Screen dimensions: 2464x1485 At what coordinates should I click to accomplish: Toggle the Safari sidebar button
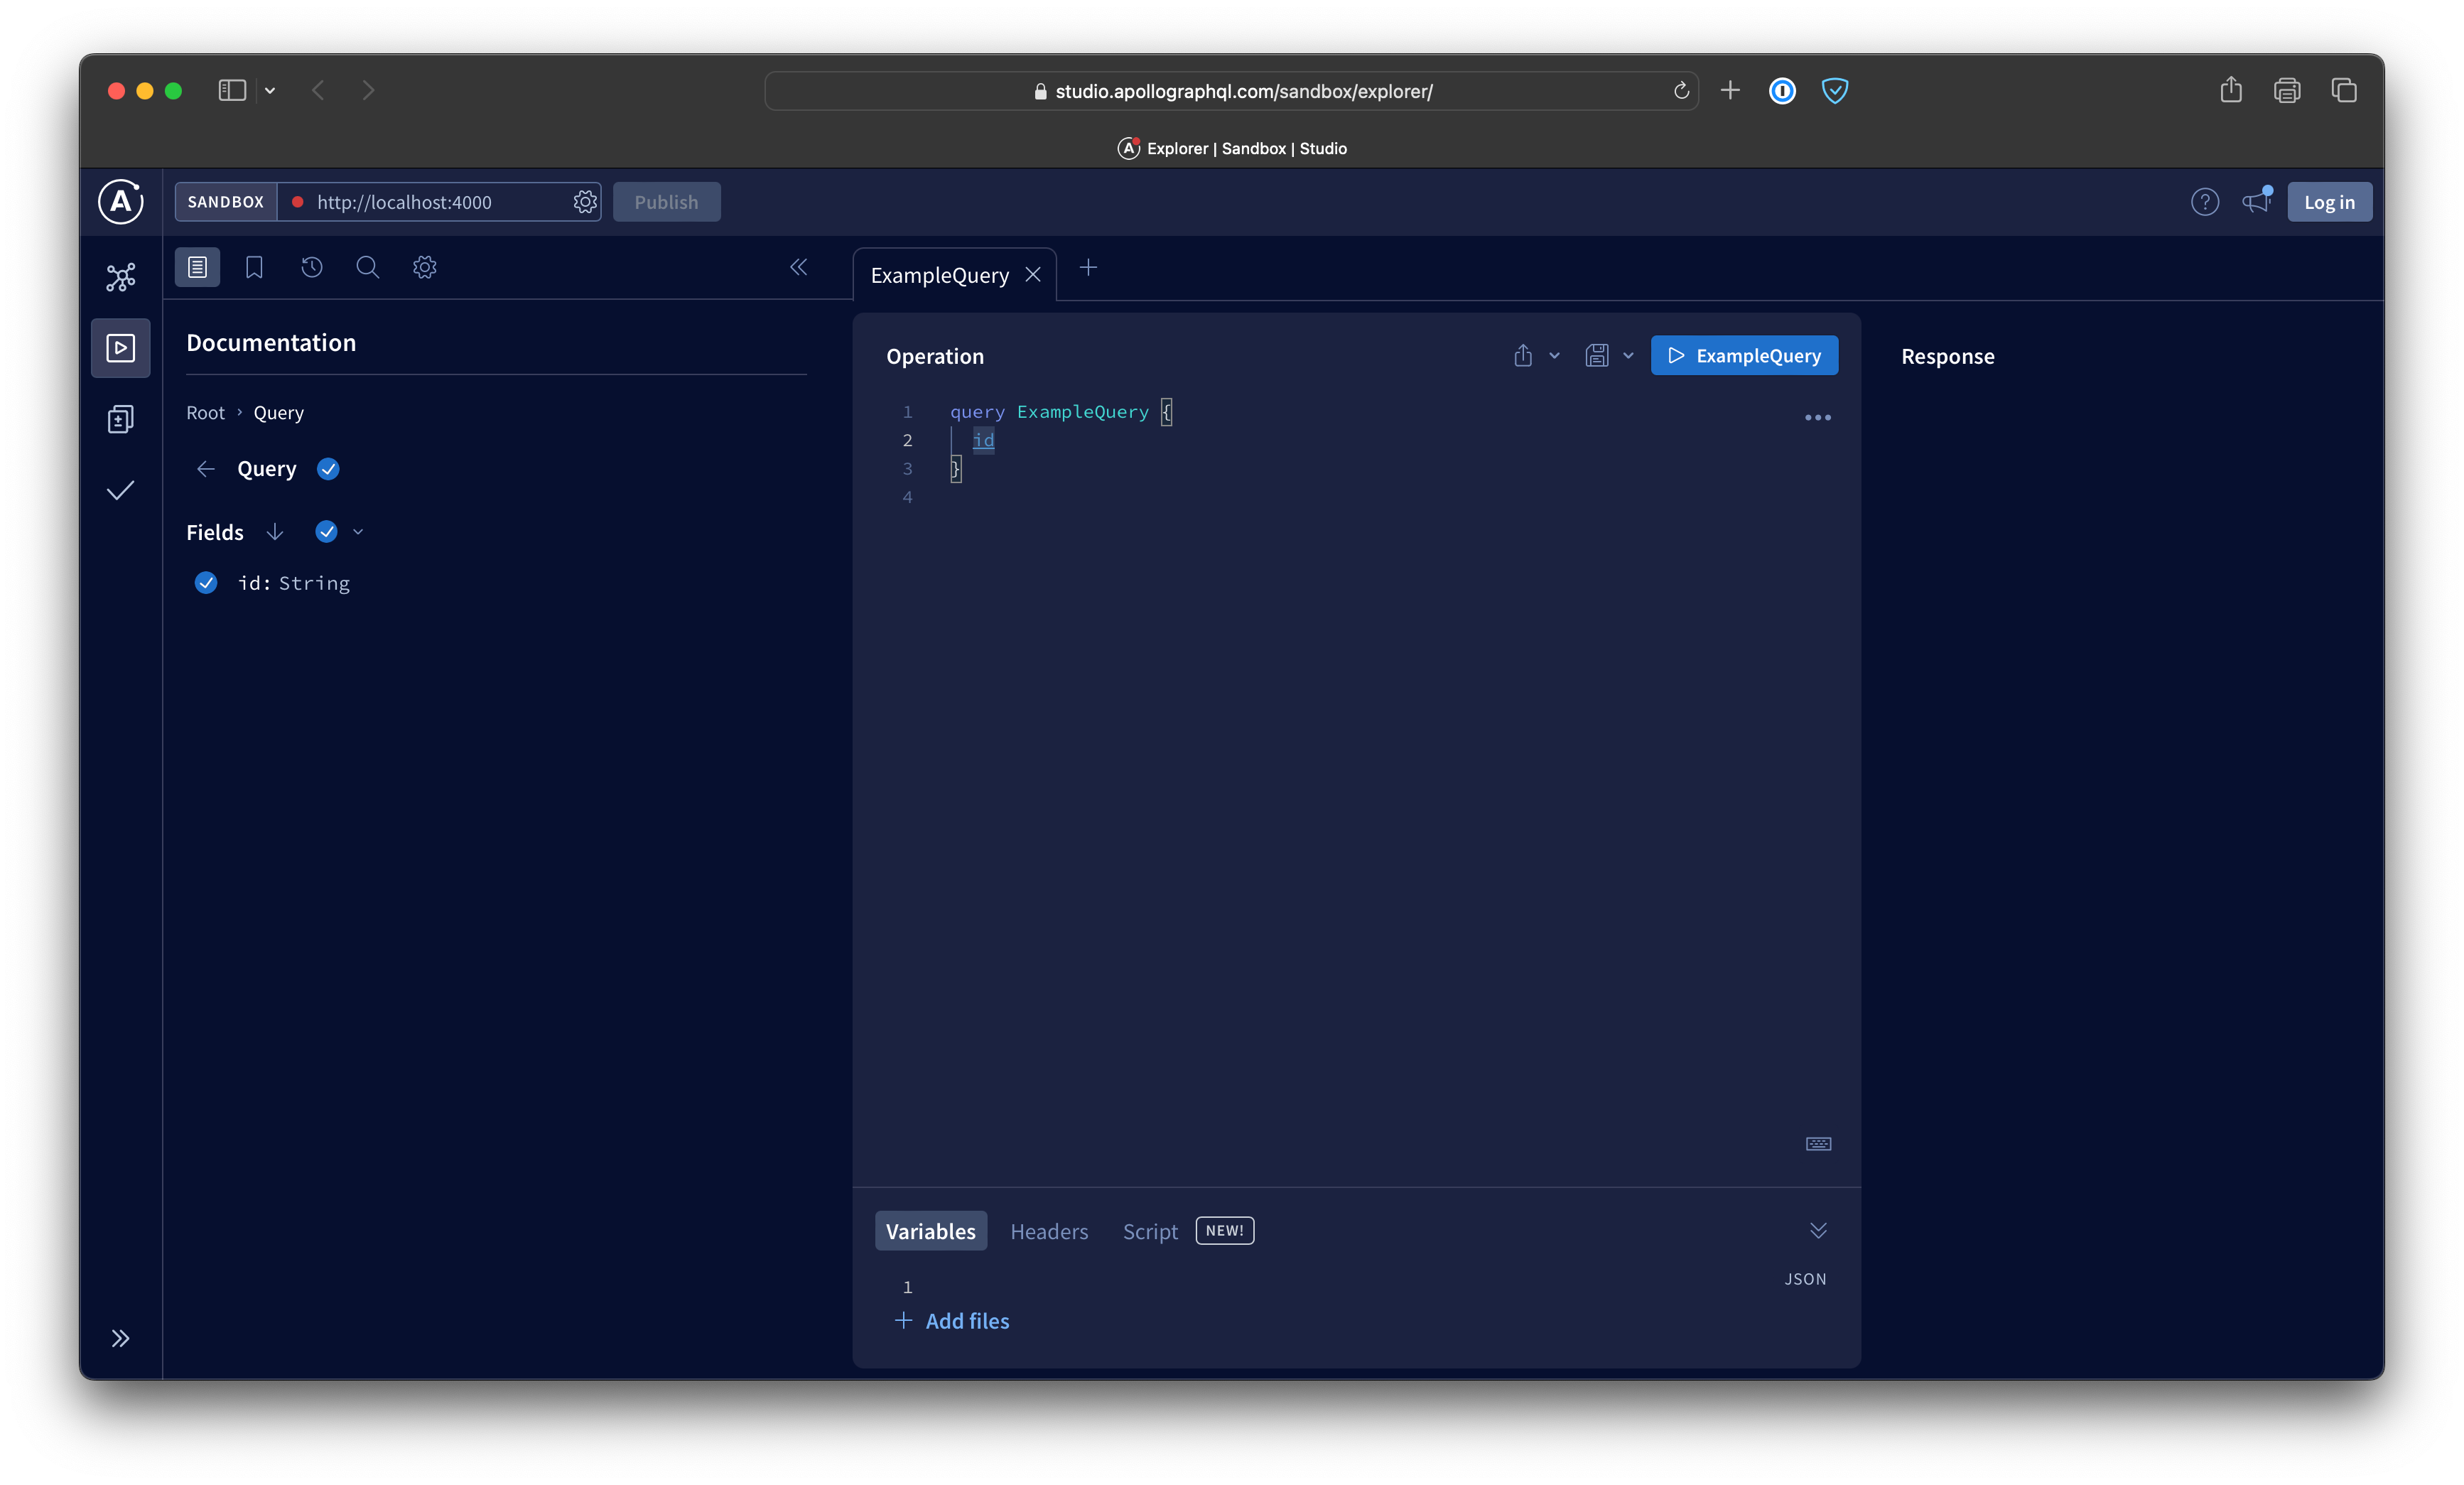click(232, 90)
